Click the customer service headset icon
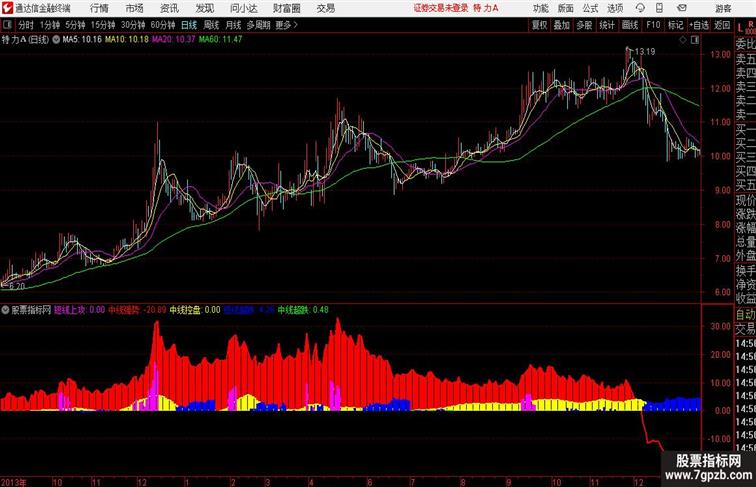 click(640, 8)
